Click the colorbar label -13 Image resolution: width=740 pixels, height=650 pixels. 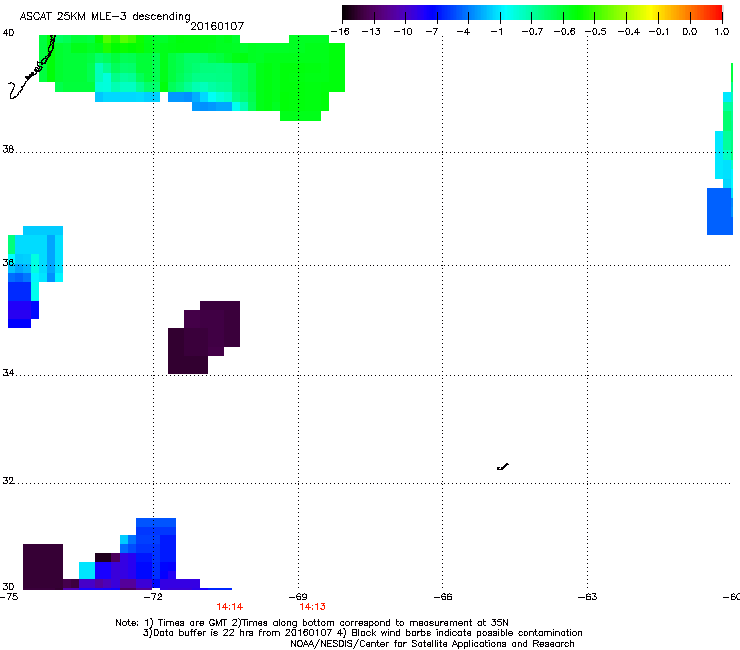click(371, 32)
